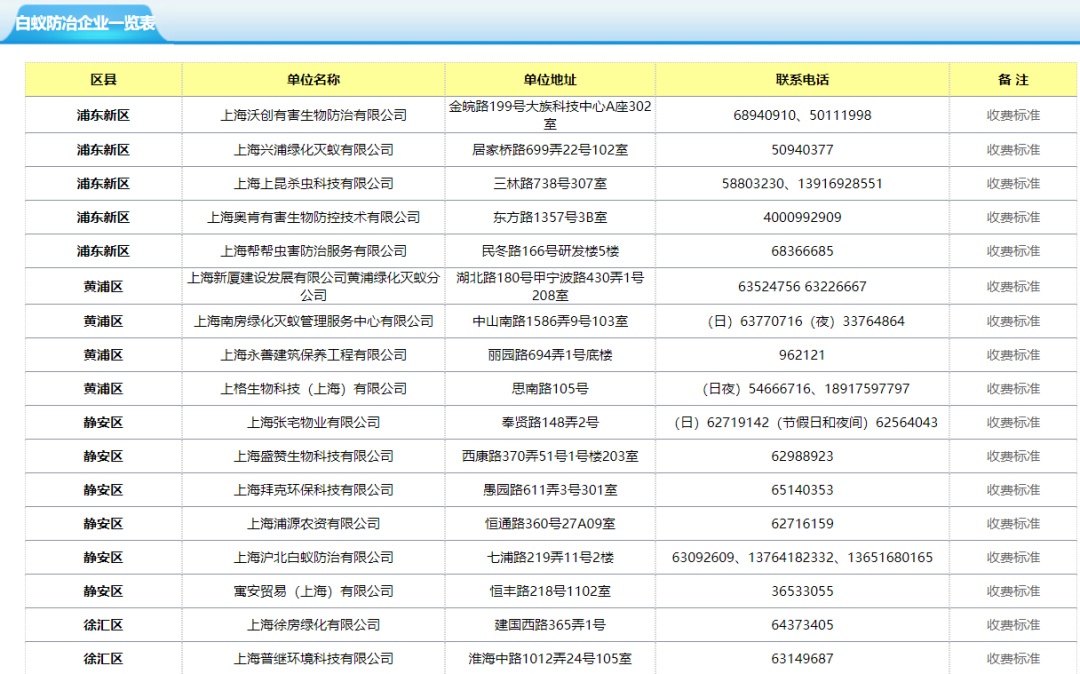
Task: Open 收费标准 for 上海拜克环保科技有限公司
Action: (x=1012, y=489)
